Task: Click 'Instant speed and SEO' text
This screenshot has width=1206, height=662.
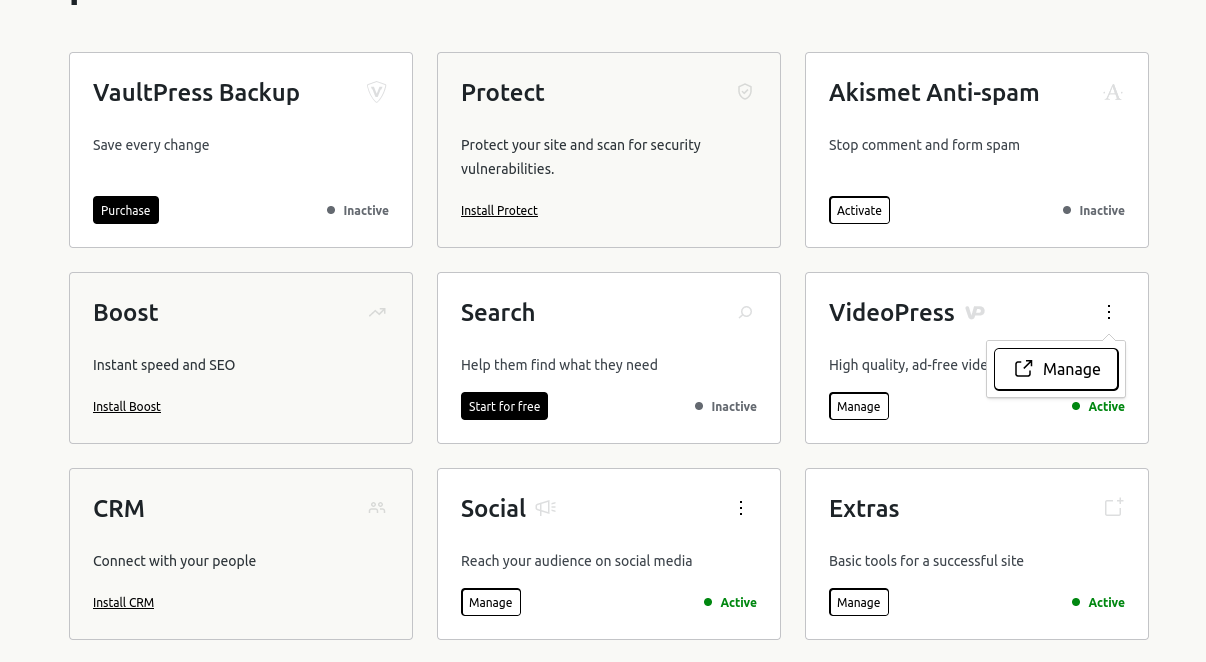Action: click(164, 365)
